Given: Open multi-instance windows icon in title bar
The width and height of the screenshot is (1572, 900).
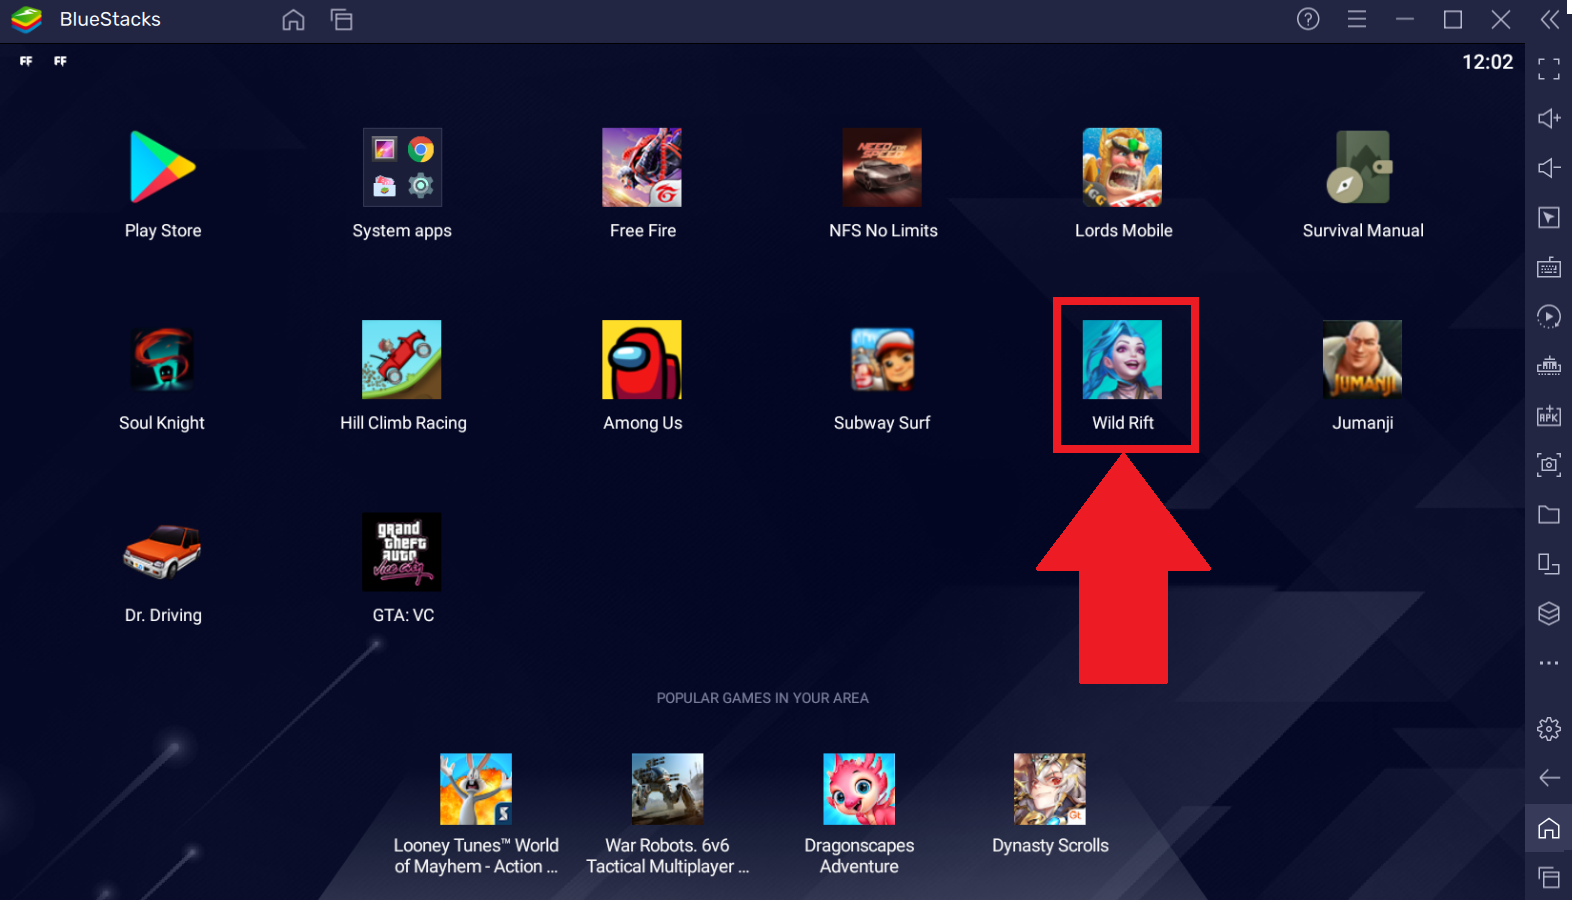Looking at the screenshot, I should [342, 20].
